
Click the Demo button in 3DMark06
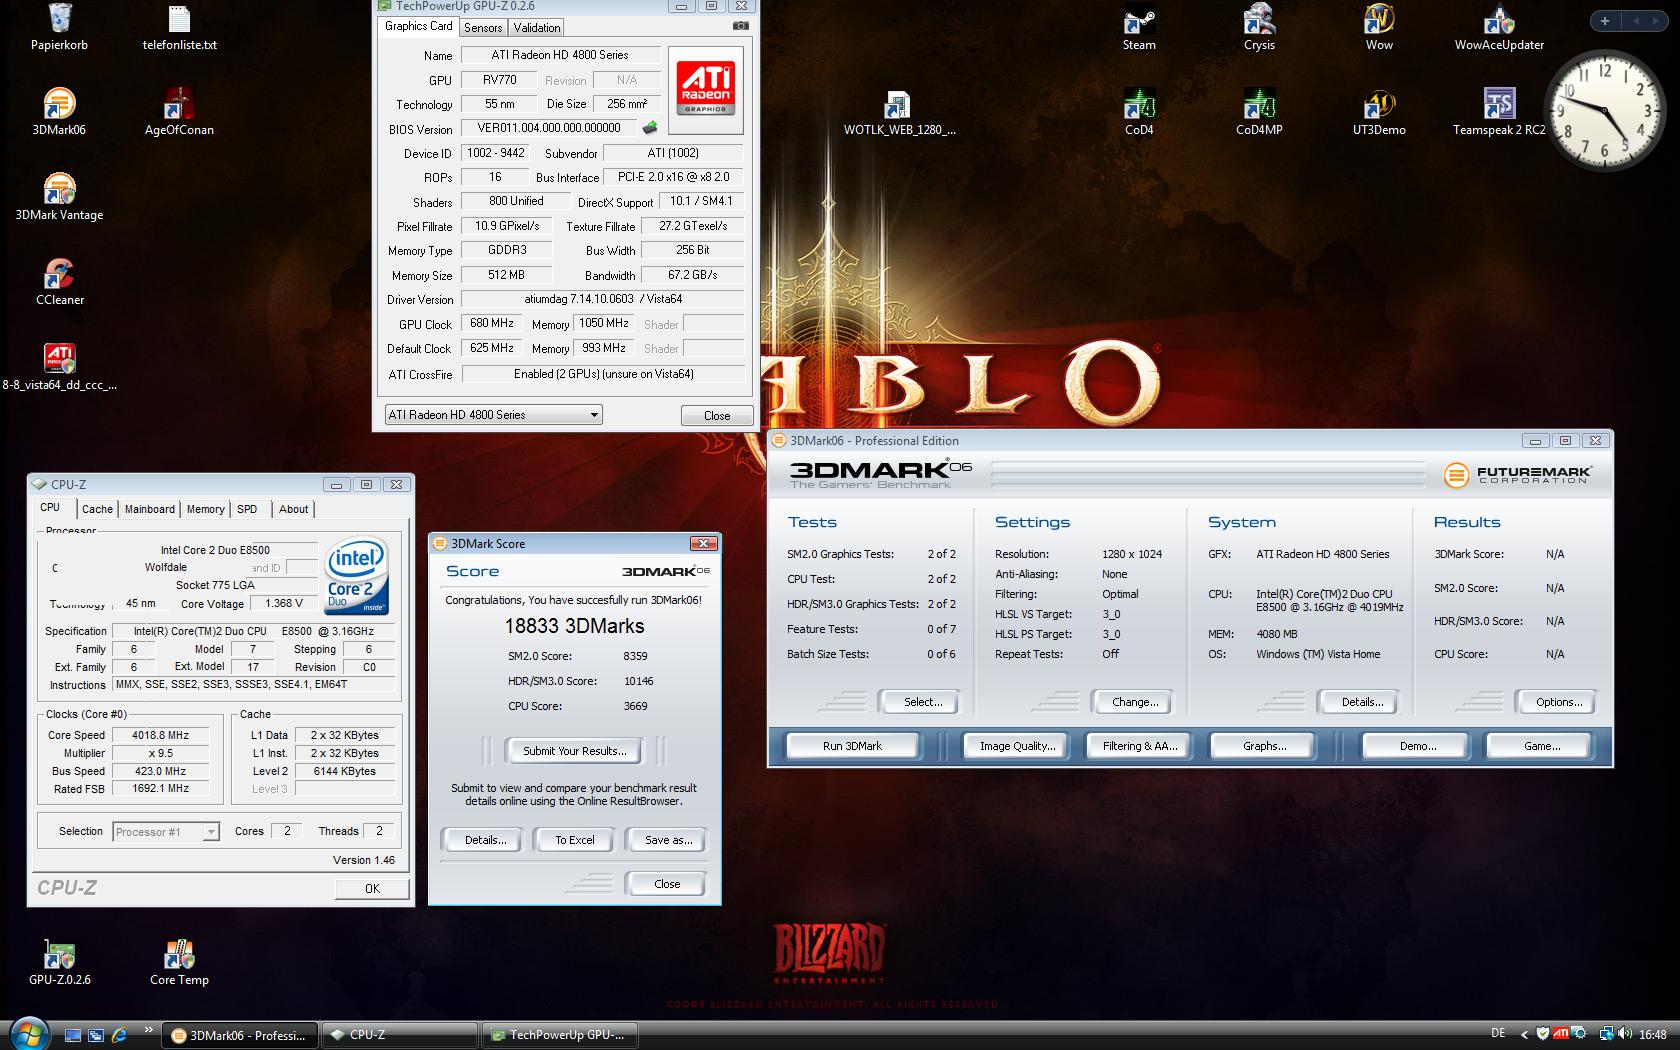point(1417,746)
